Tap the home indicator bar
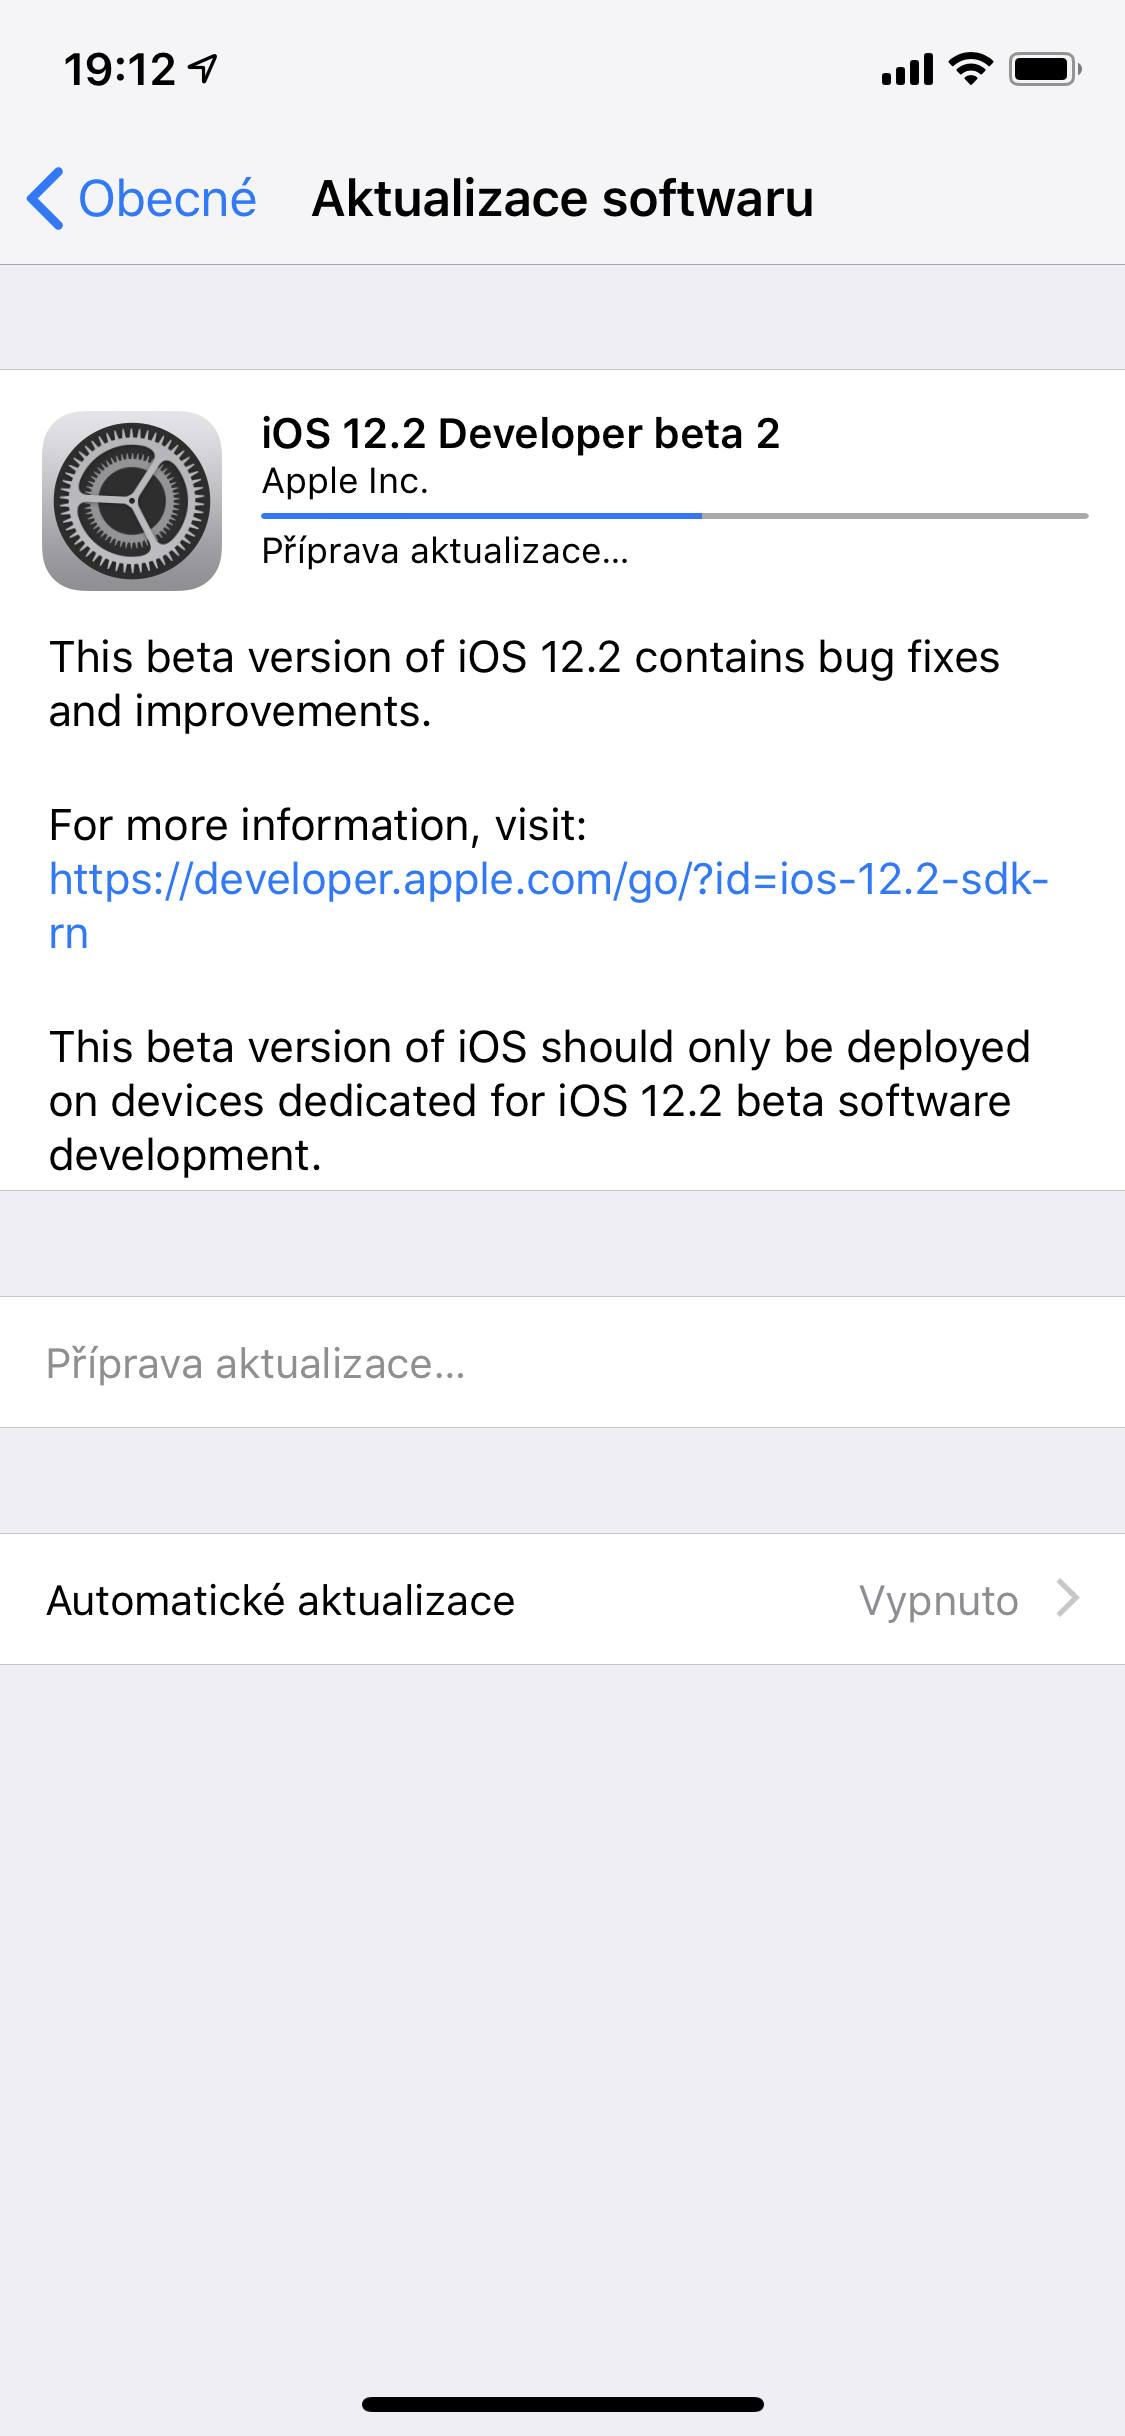The image size is (1125, 2436). 563,2404
